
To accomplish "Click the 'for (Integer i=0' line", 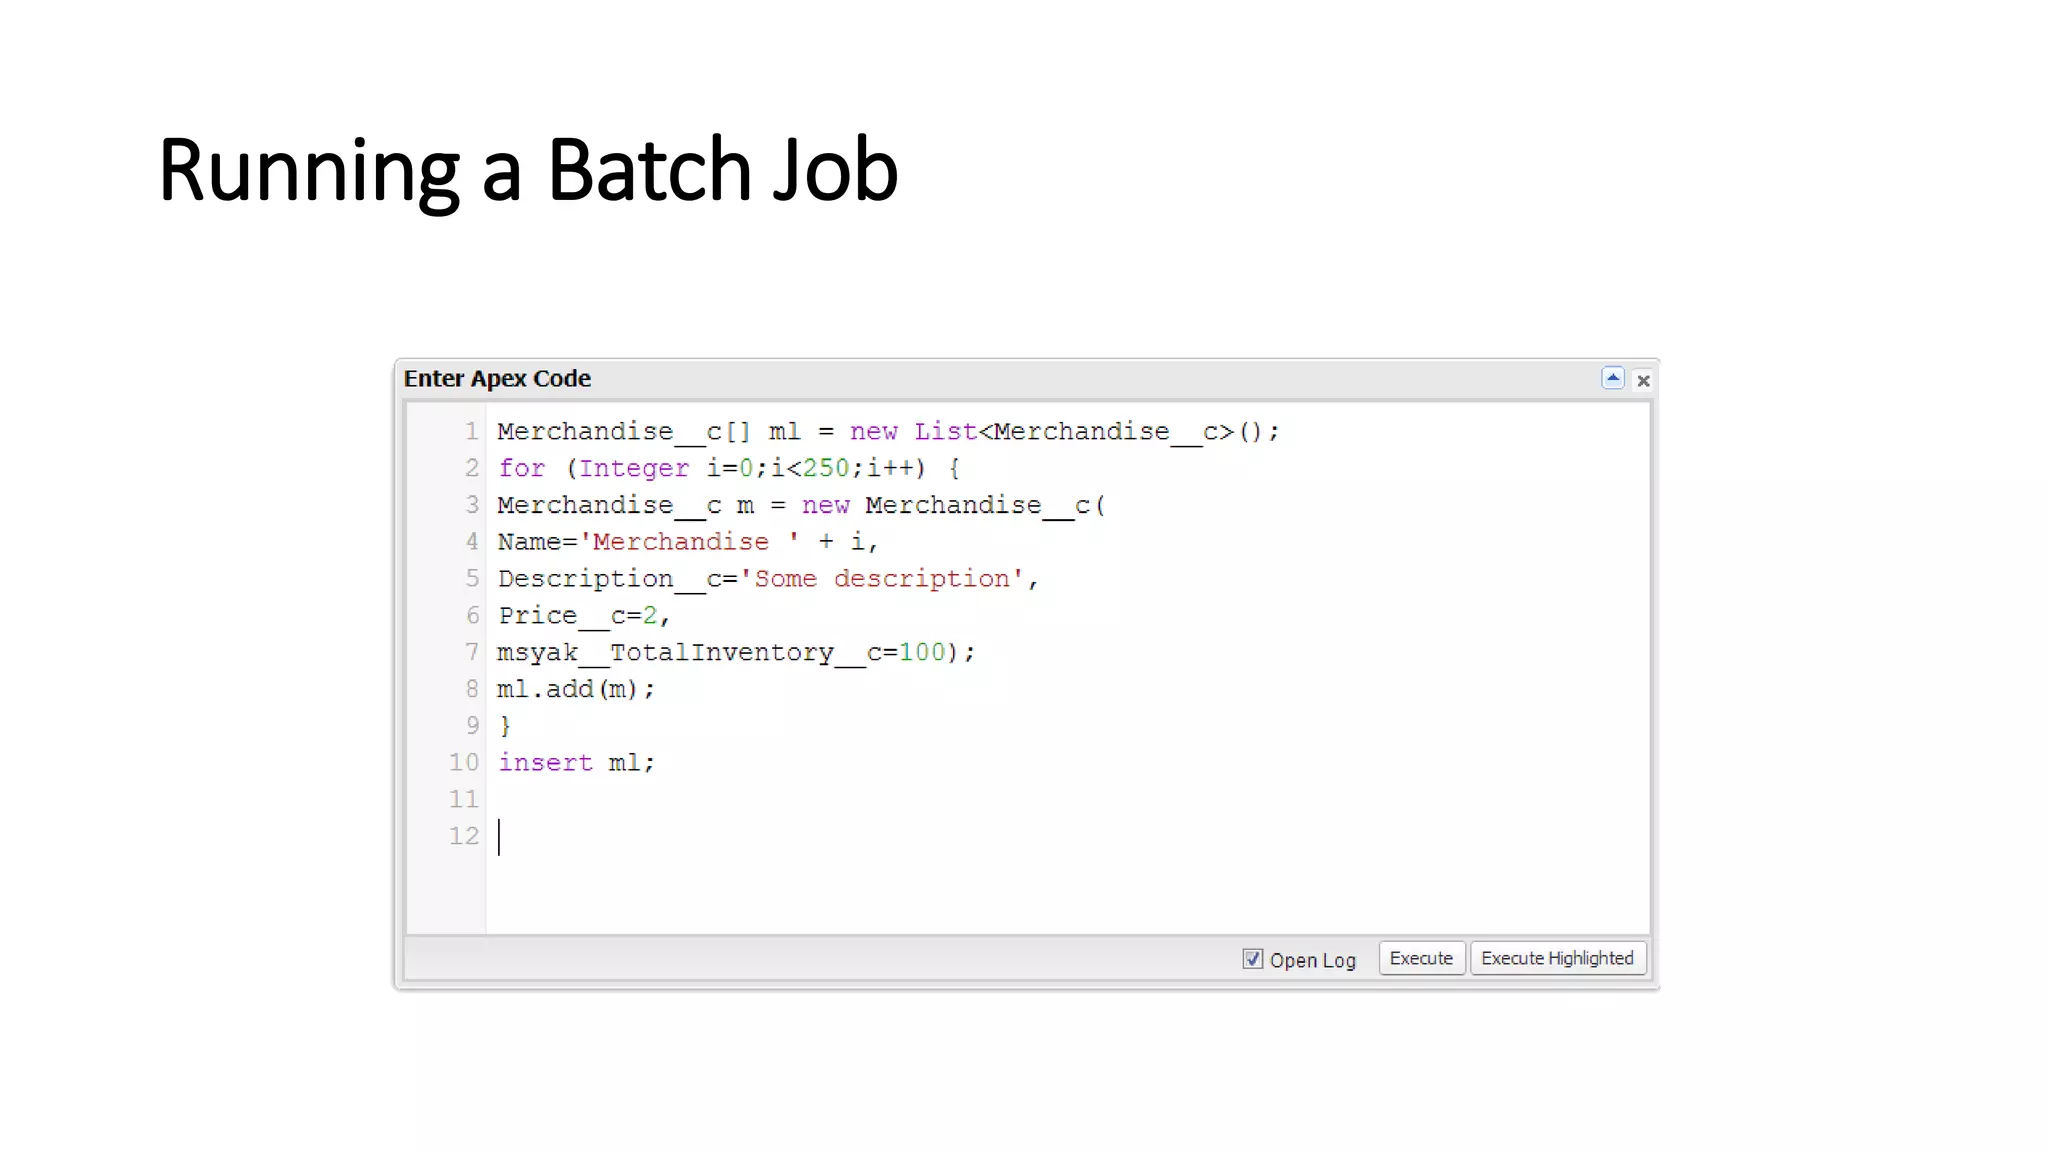I will point(729,468).
